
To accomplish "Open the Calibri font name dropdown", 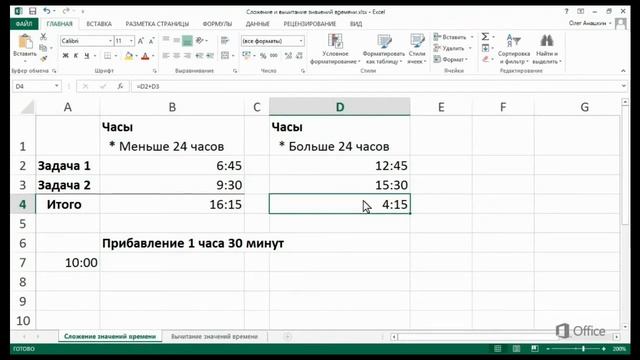I will (110, 41).
